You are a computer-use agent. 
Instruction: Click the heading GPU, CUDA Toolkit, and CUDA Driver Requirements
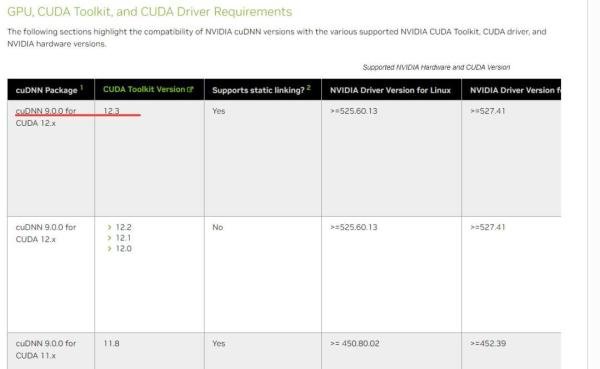(x=150, y=11)
